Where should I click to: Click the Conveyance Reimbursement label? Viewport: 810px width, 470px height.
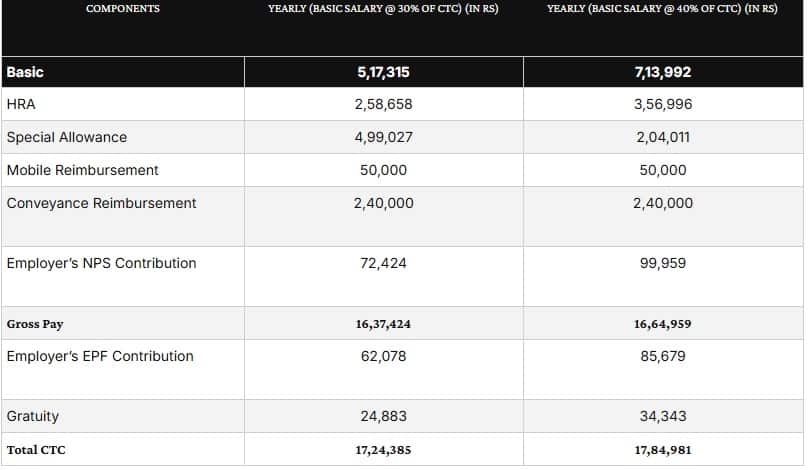click(x=102, y=203)
